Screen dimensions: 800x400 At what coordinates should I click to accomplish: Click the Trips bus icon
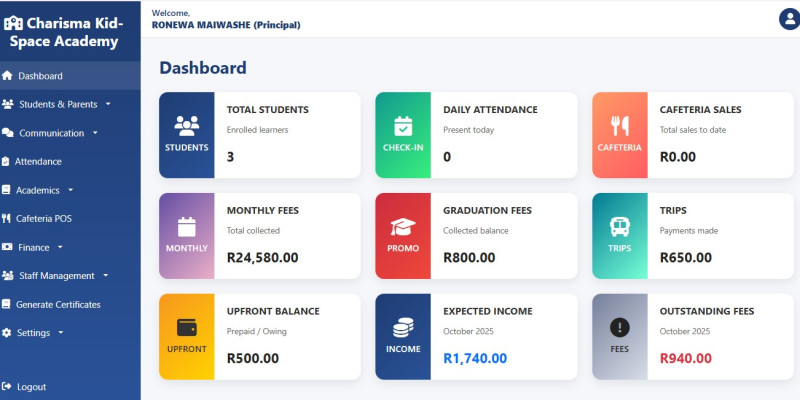(x=619, y=226)
